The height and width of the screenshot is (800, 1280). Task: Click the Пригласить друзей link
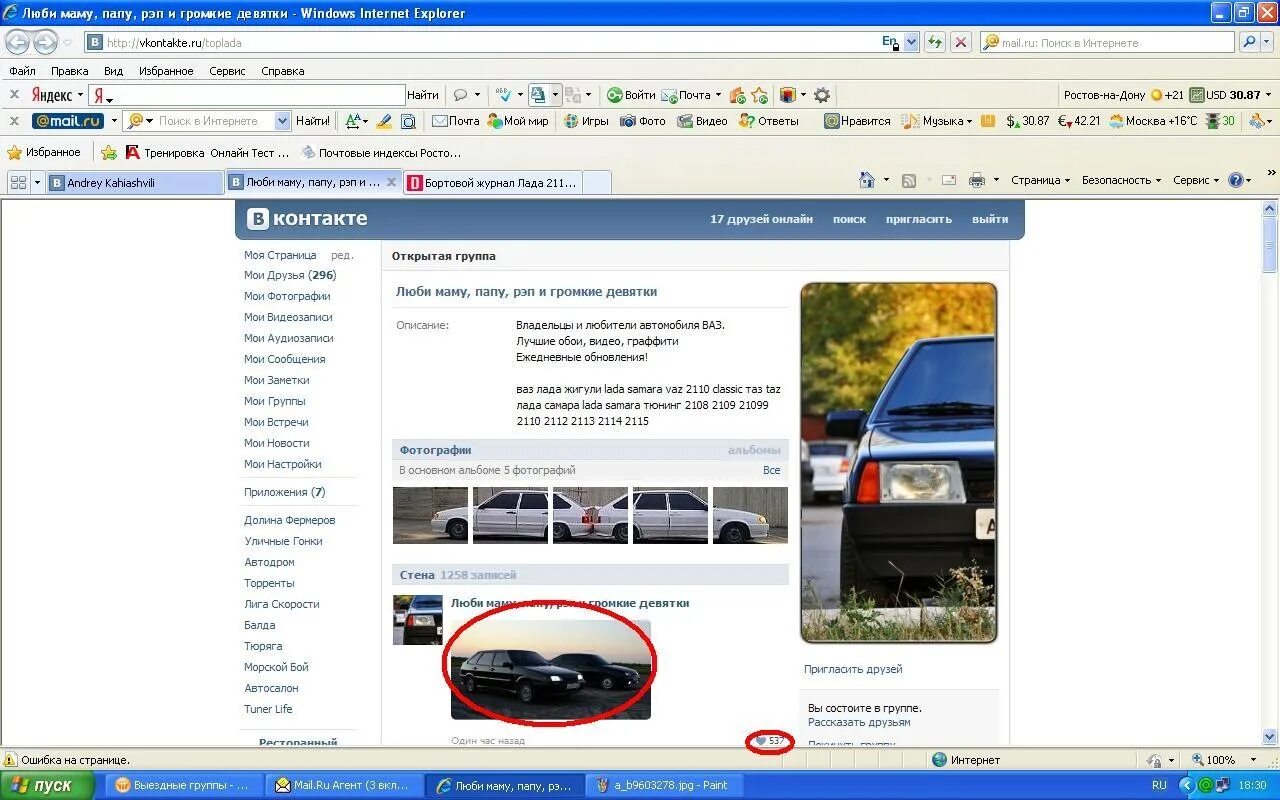pos(853,669)
